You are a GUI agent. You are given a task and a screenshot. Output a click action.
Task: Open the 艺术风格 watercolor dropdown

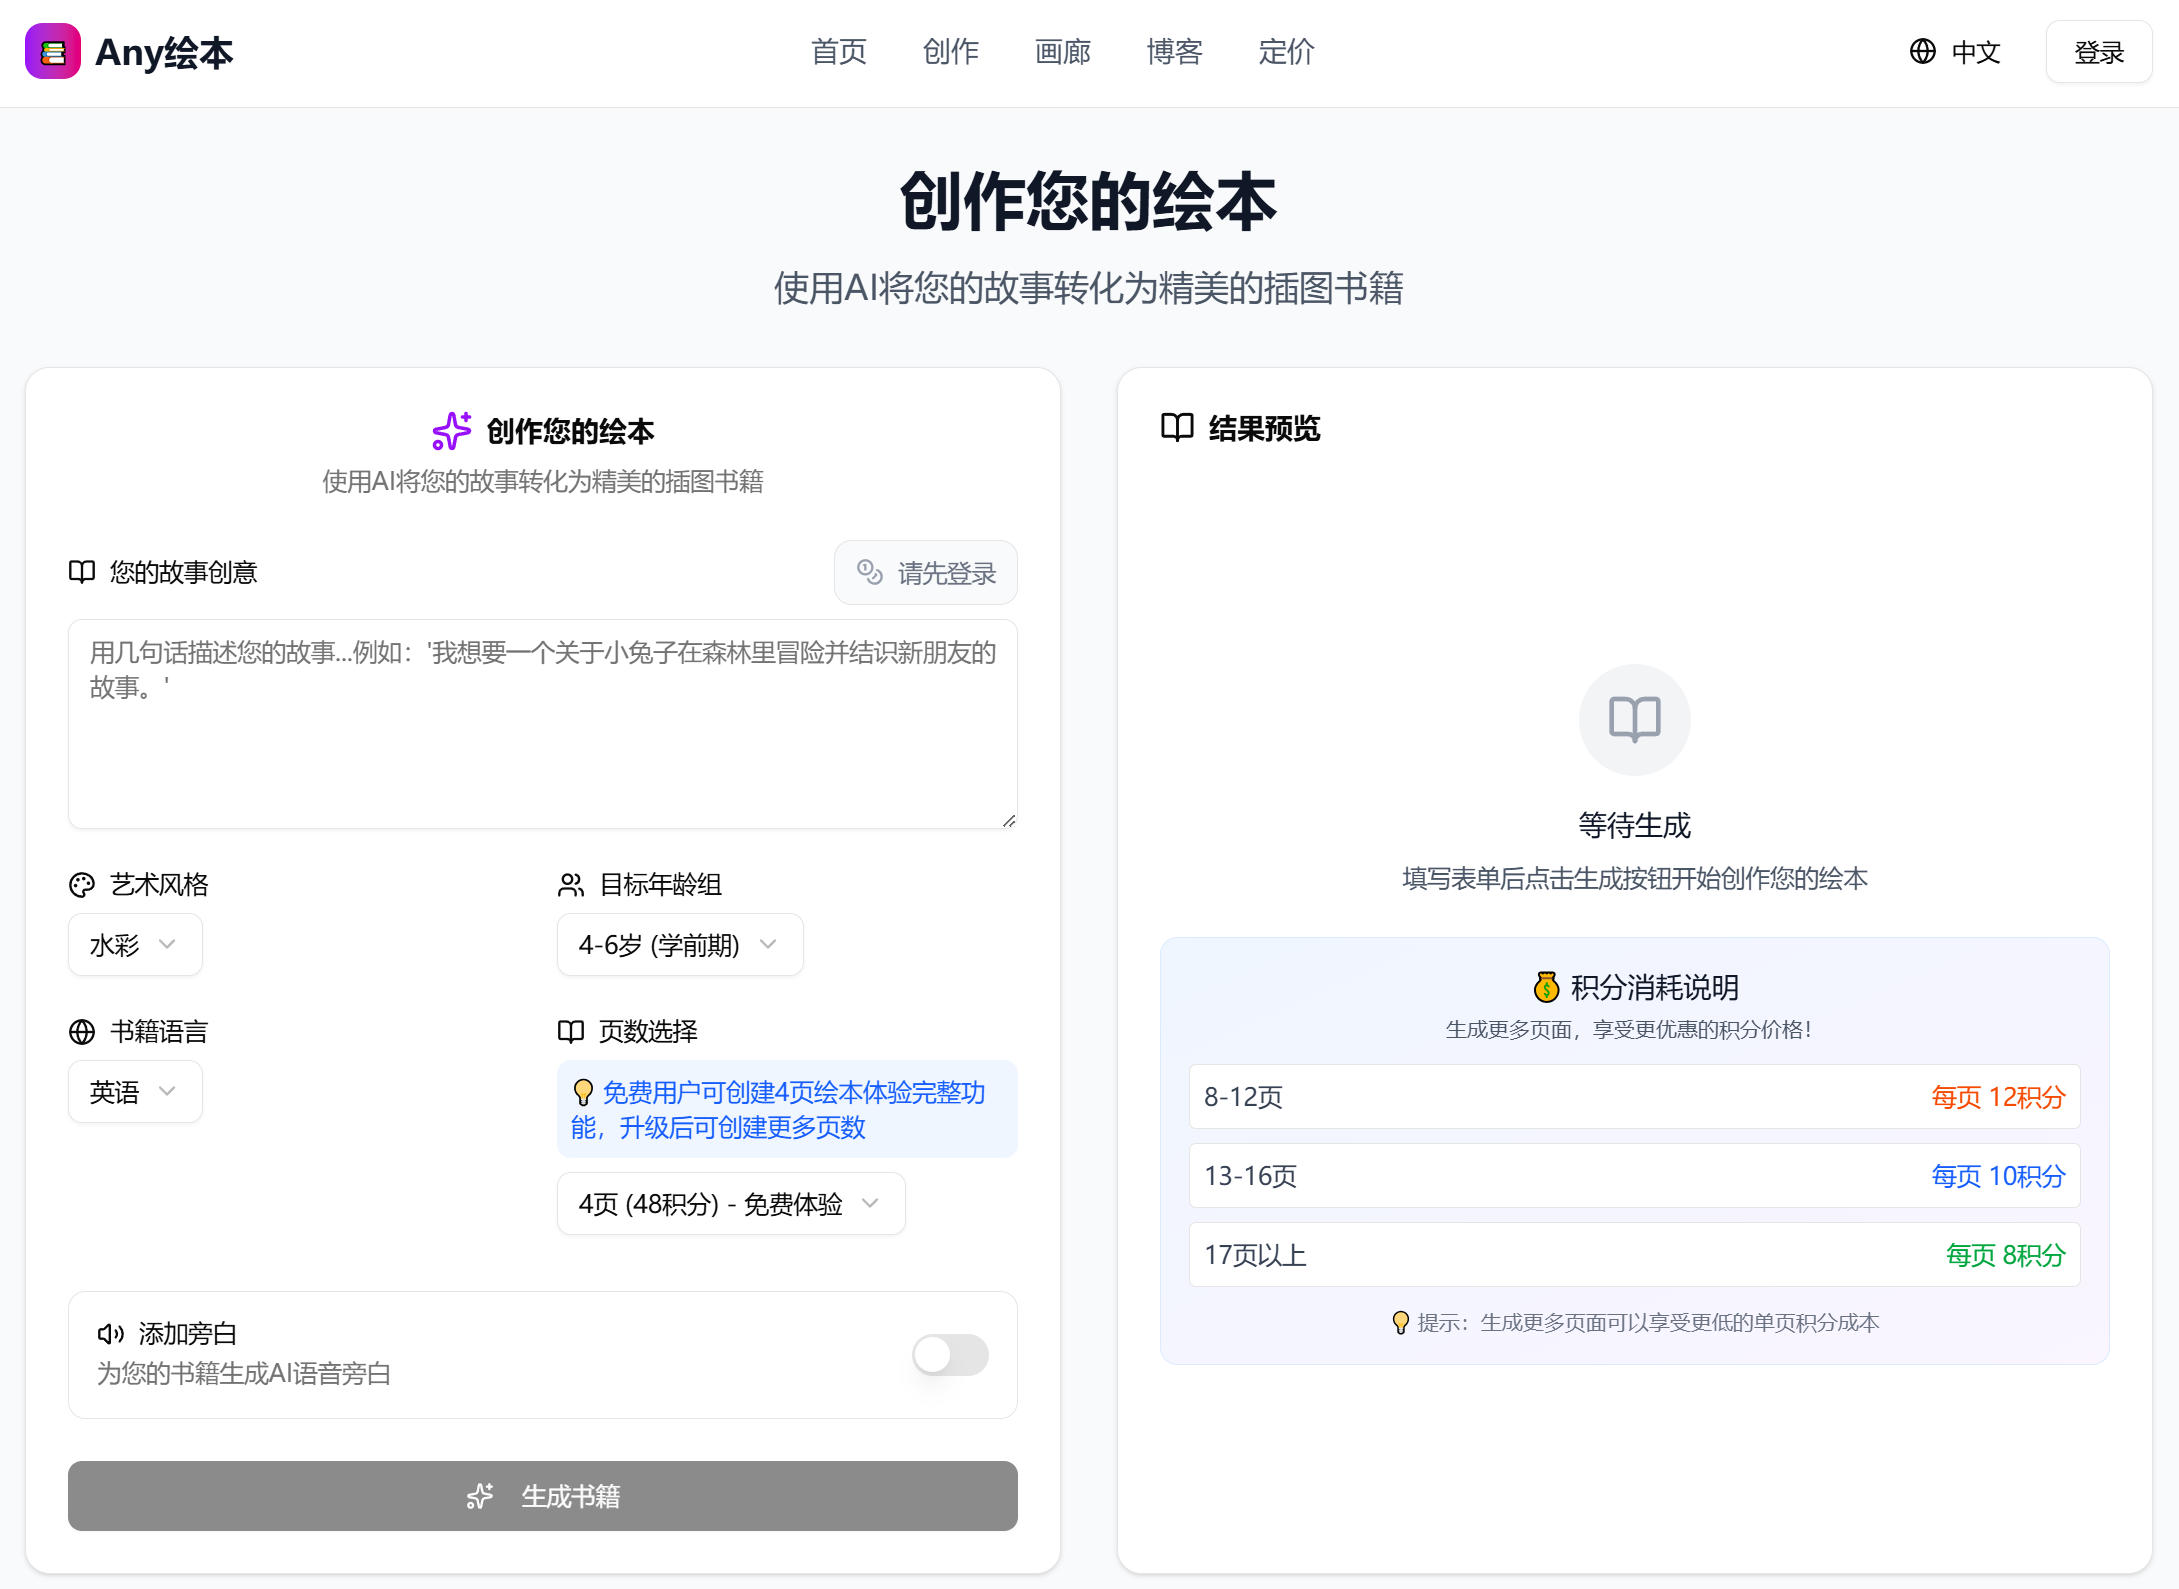135,944
